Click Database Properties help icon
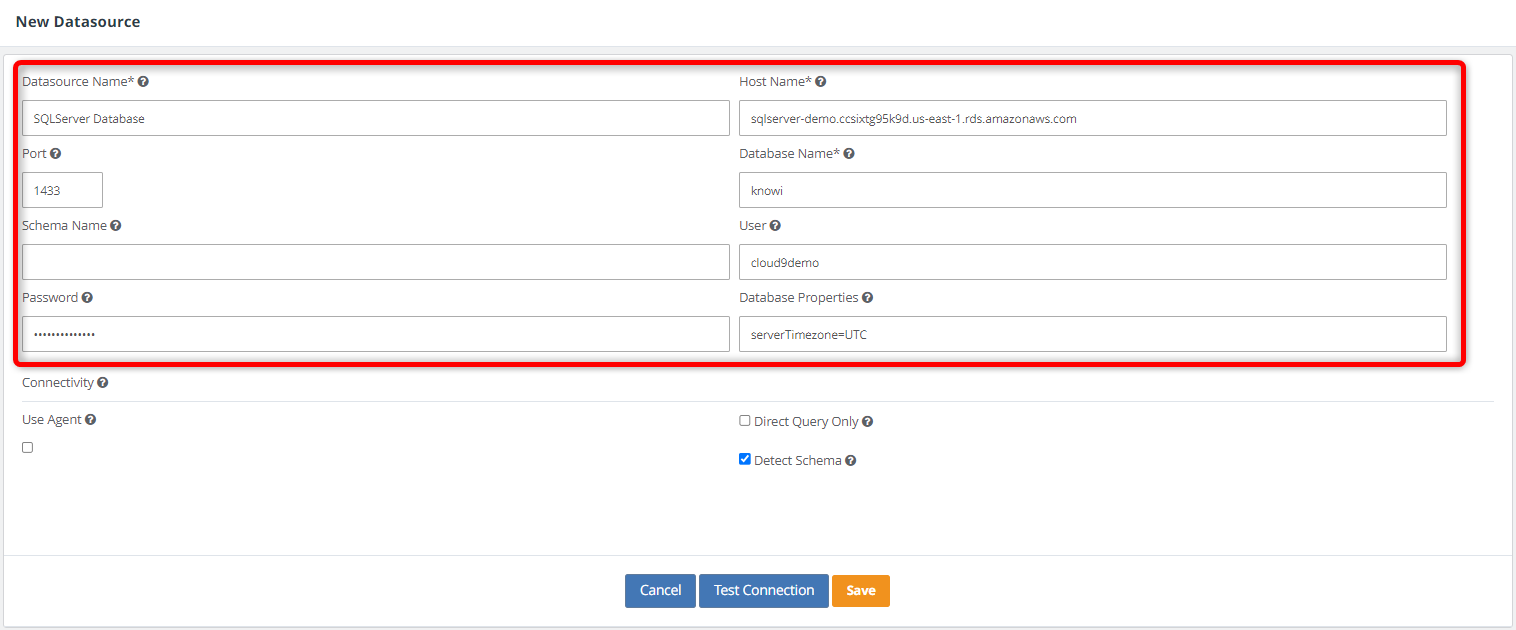Screen dimensions: 1516x630 click(x=867, y=298)
